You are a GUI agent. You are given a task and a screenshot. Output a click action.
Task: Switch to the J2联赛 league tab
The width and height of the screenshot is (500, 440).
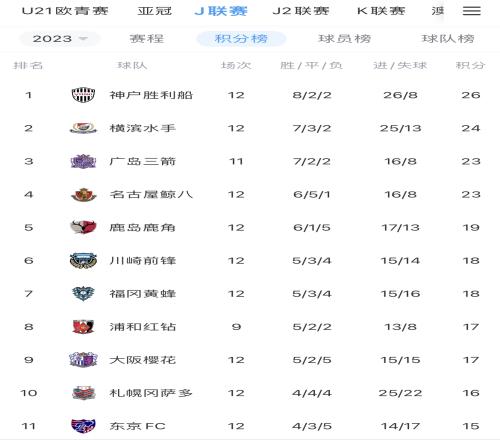pyautogui.click(x=301, y=11)
